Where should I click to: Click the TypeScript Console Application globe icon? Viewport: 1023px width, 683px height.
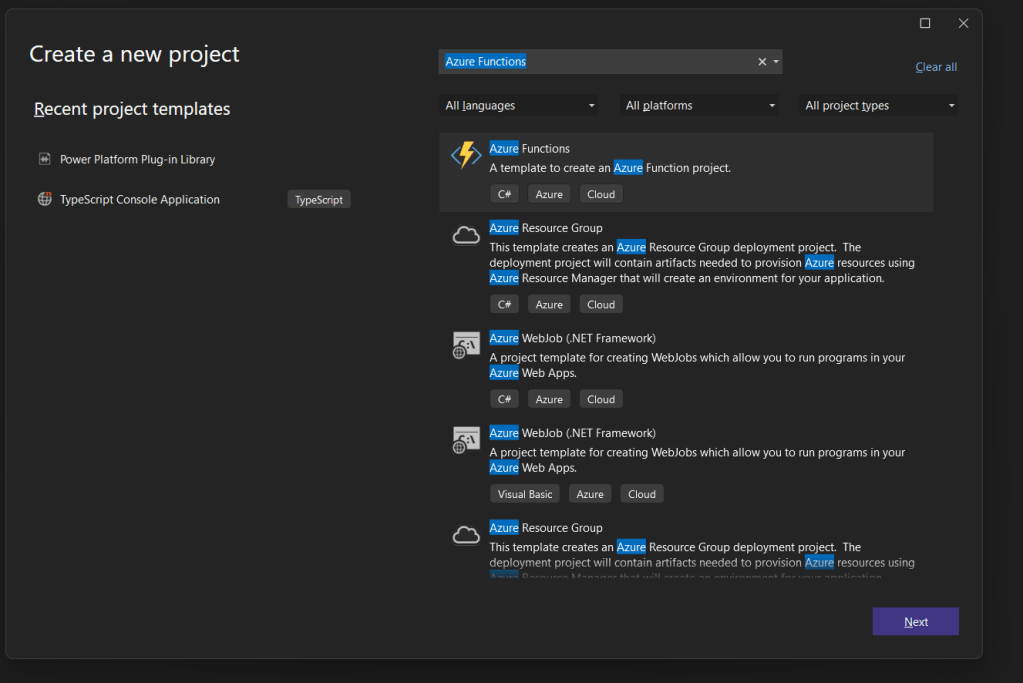point(44,198)
